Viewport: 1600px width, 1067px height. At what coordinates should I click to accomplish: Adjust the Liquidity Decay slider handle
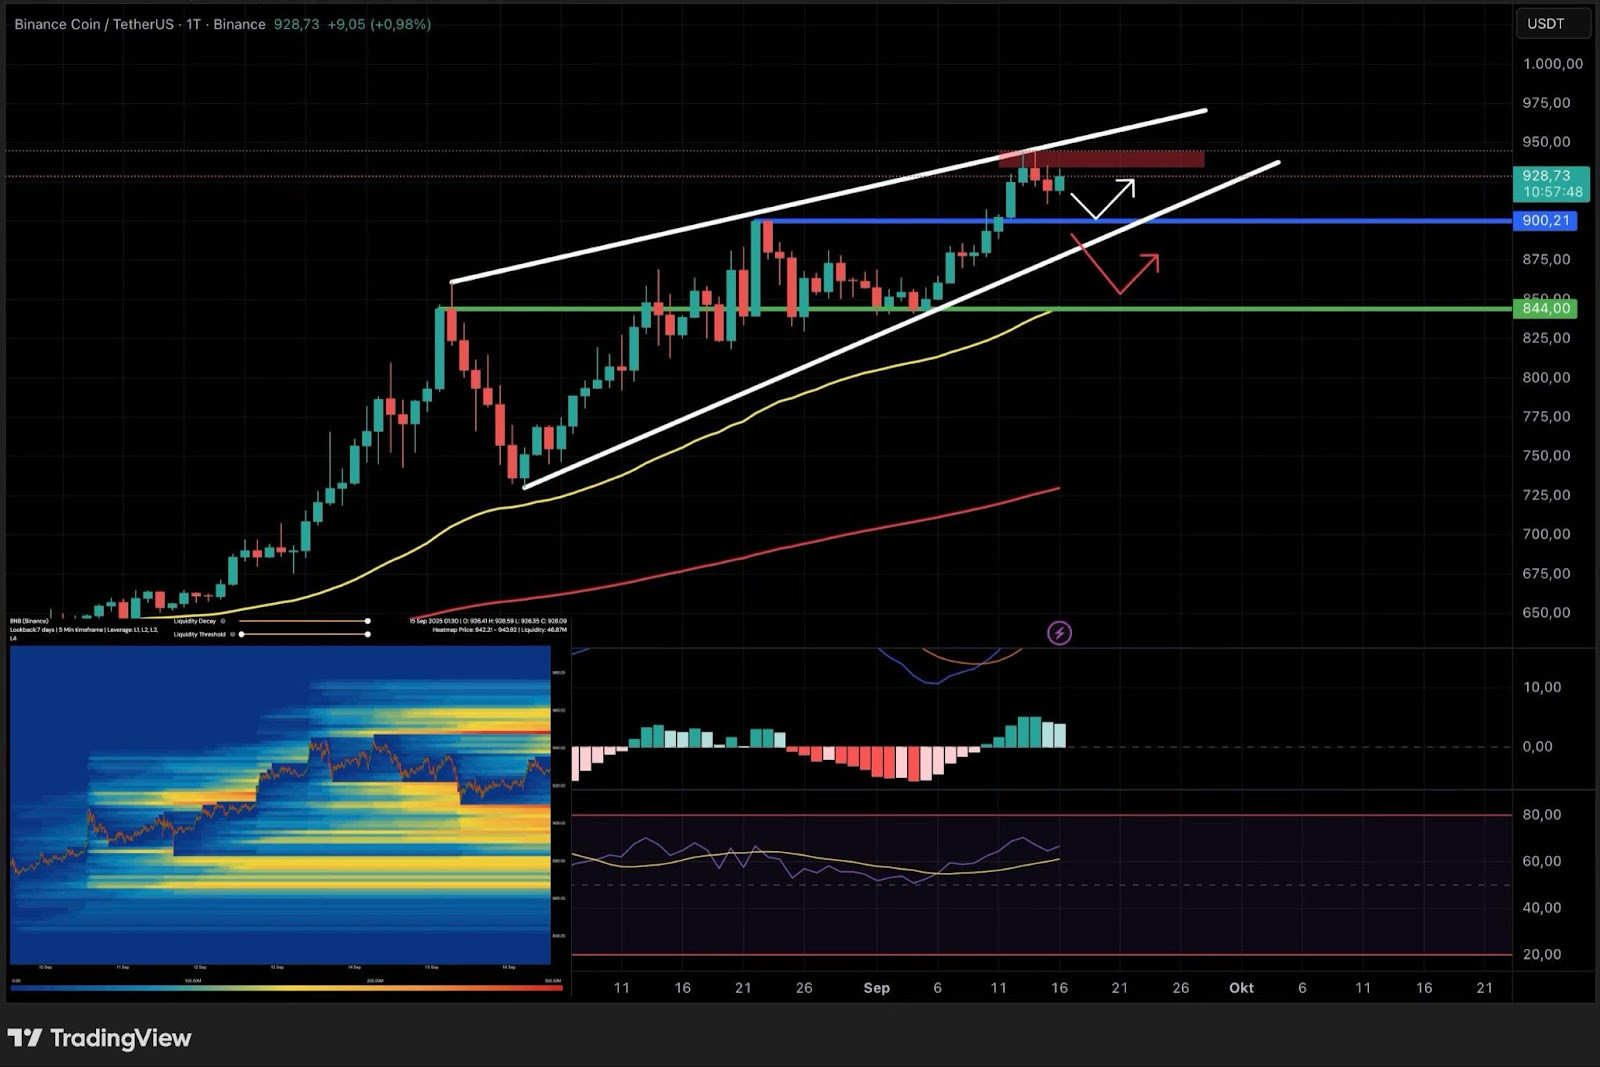pos(368,621)
